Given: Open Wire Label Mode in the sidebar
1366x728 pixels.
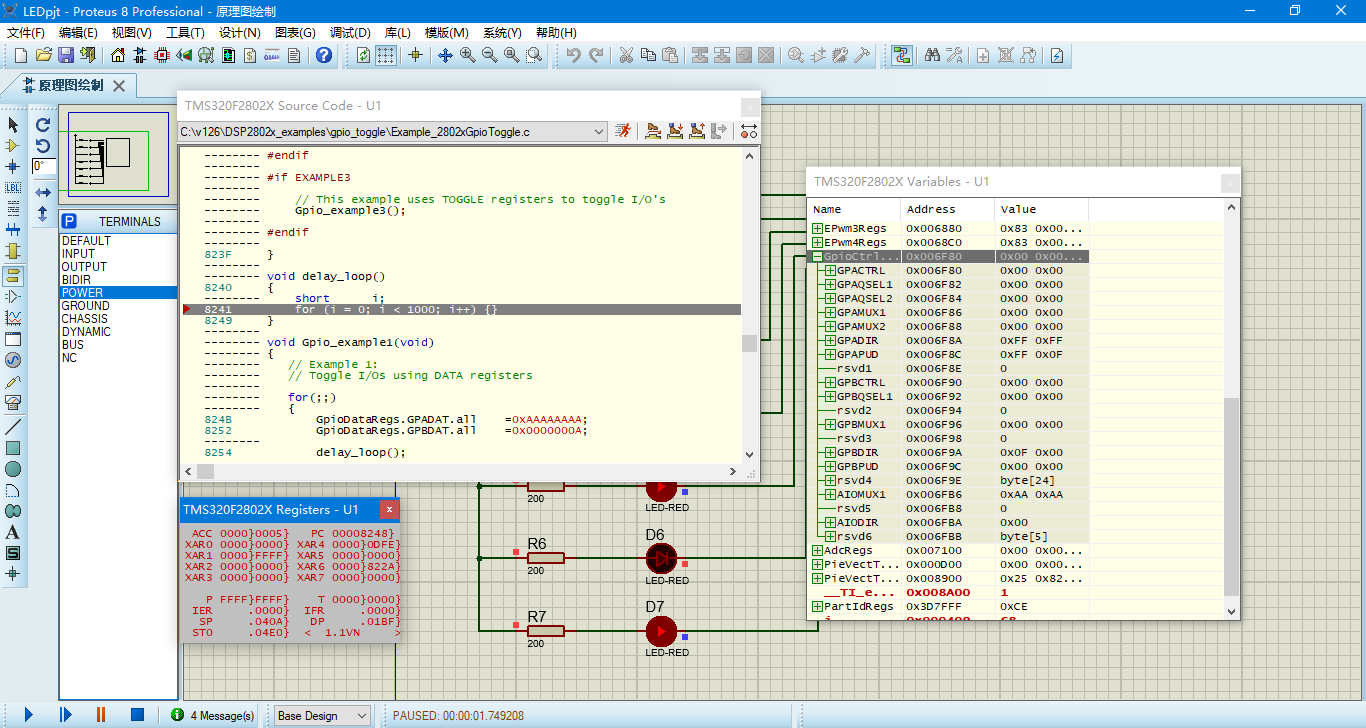Looking at the screenshot, I should point(14,187).
